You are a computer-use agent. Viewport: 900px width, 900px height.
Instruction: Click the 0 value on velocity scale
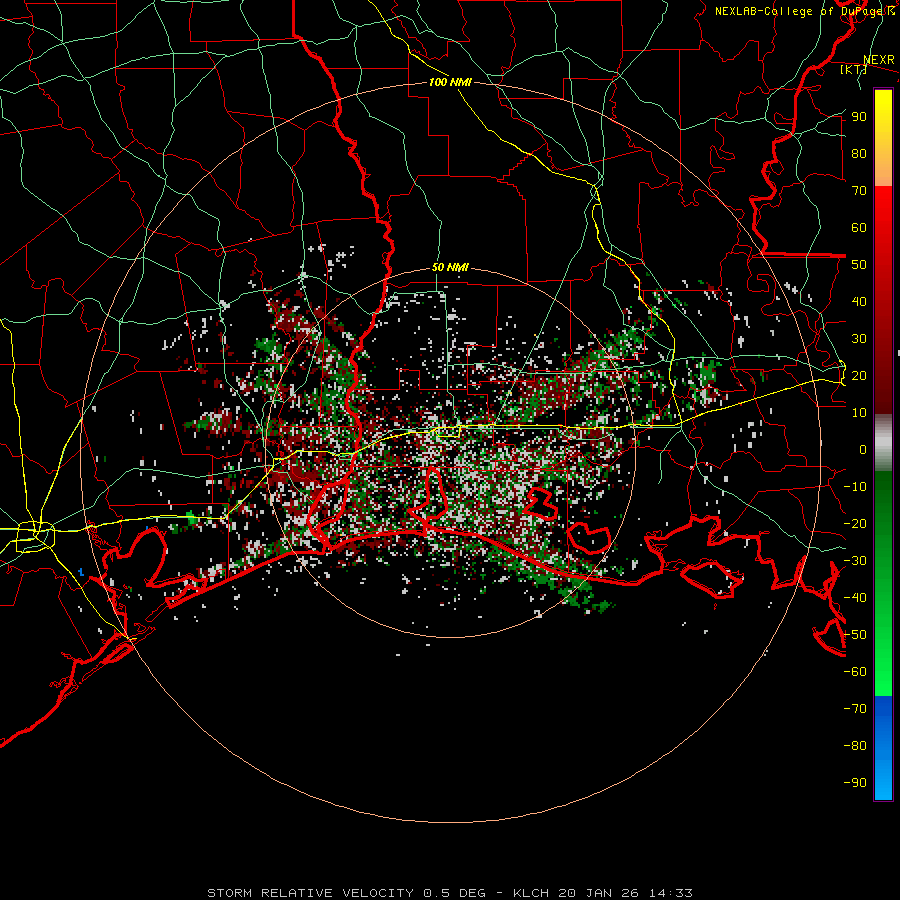(x=863, y=450)
